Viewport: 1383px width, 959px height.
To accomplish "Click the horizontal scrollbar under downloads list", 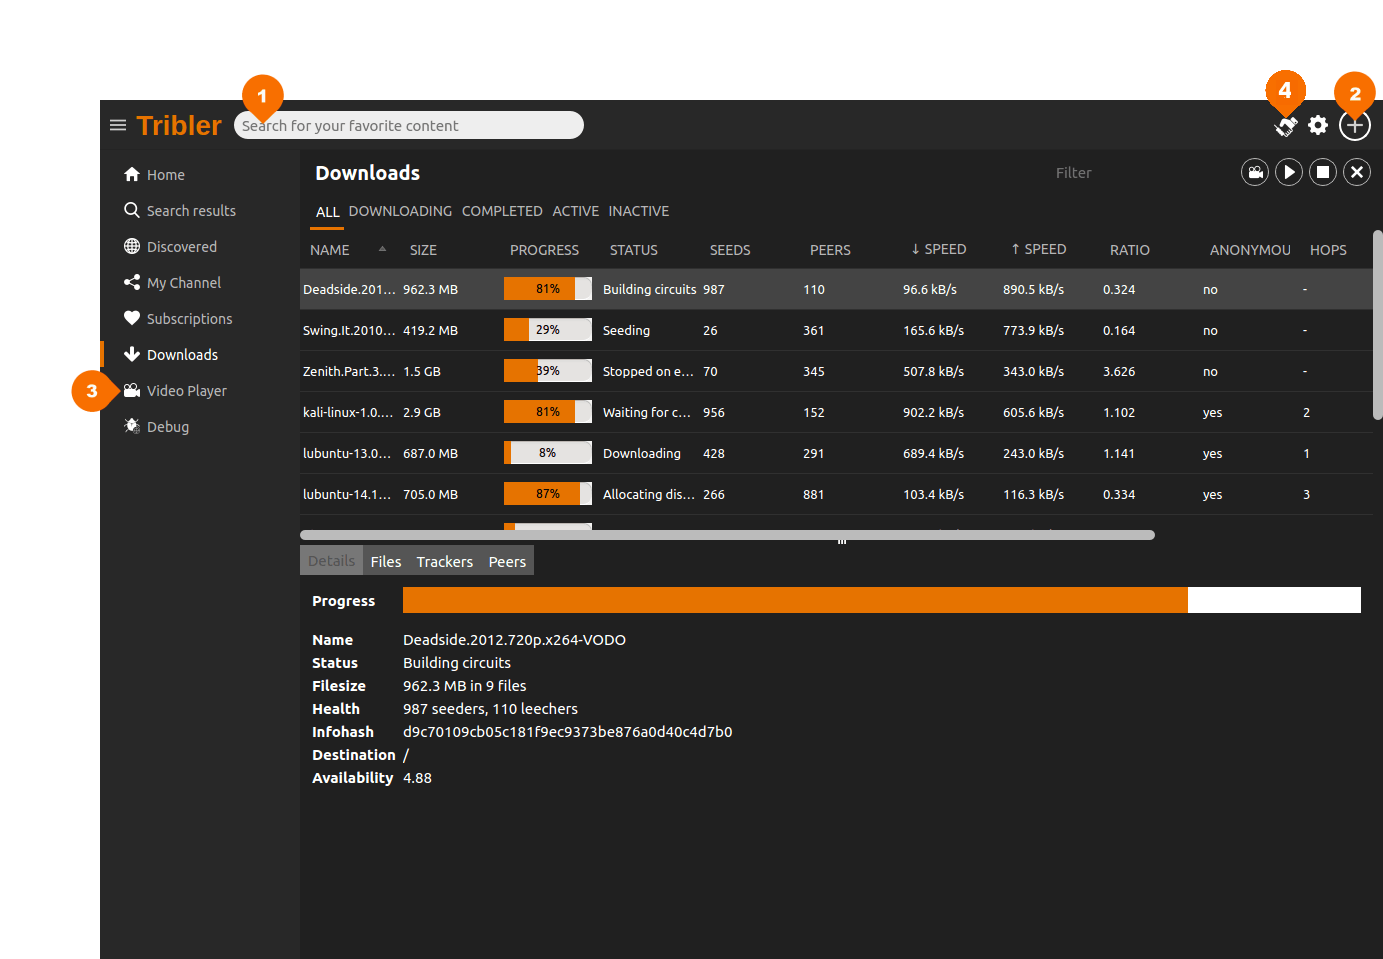I will 728,535.
